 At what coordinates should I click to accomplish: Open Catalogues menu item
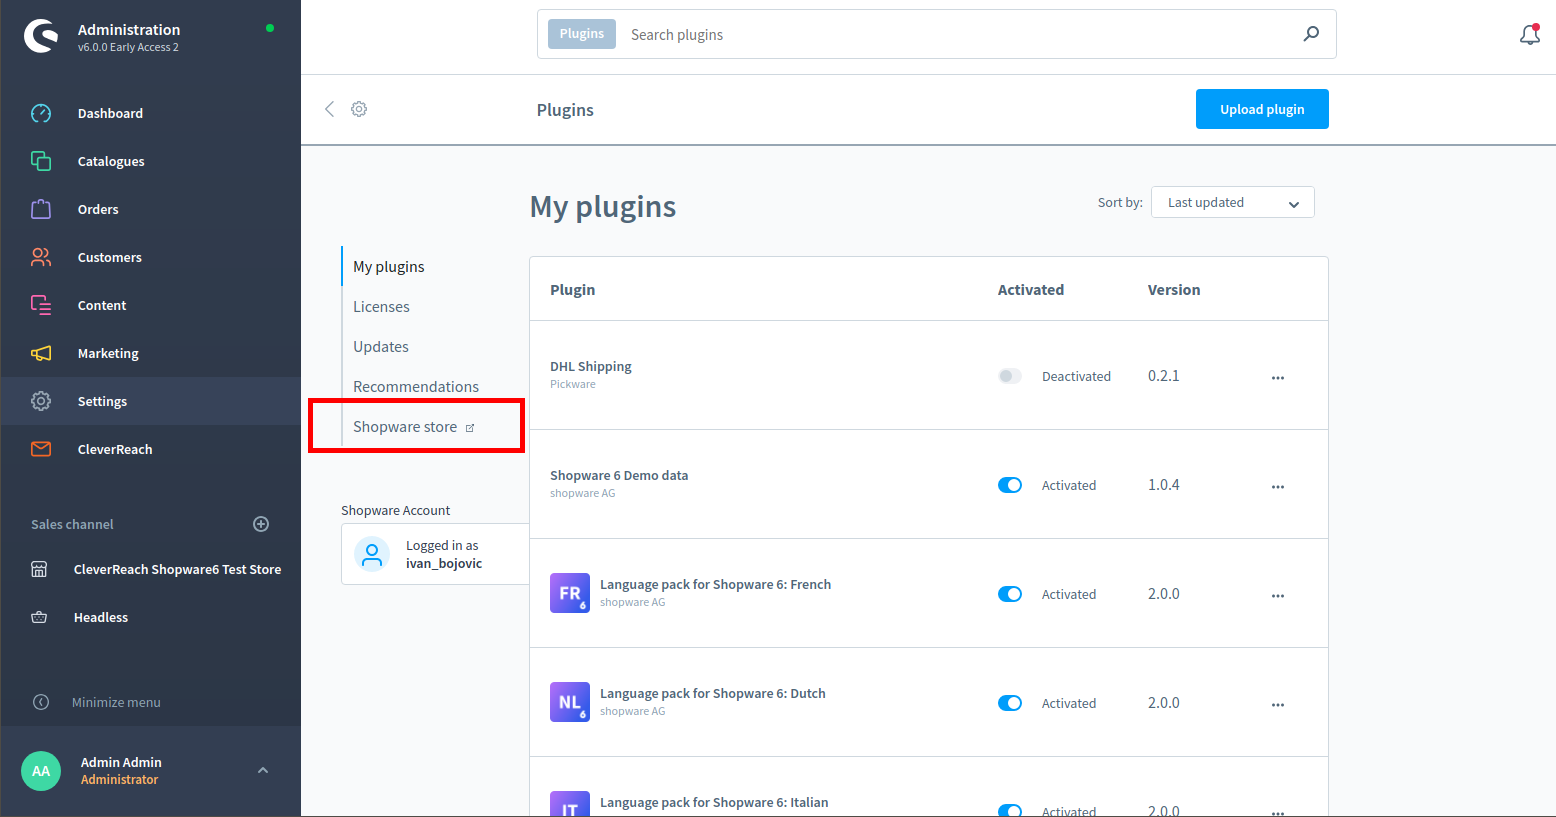(111, 161)
